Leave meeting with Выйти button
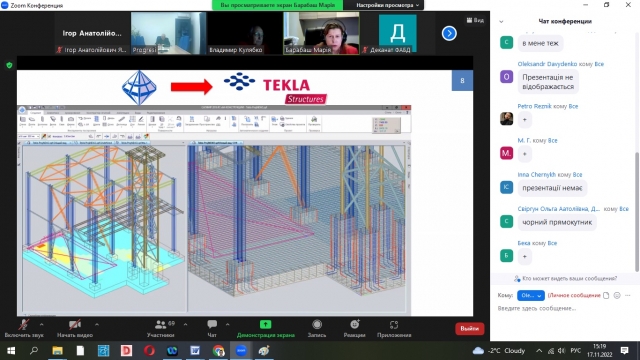Viewport: 640px width, 360px height. 469,329
